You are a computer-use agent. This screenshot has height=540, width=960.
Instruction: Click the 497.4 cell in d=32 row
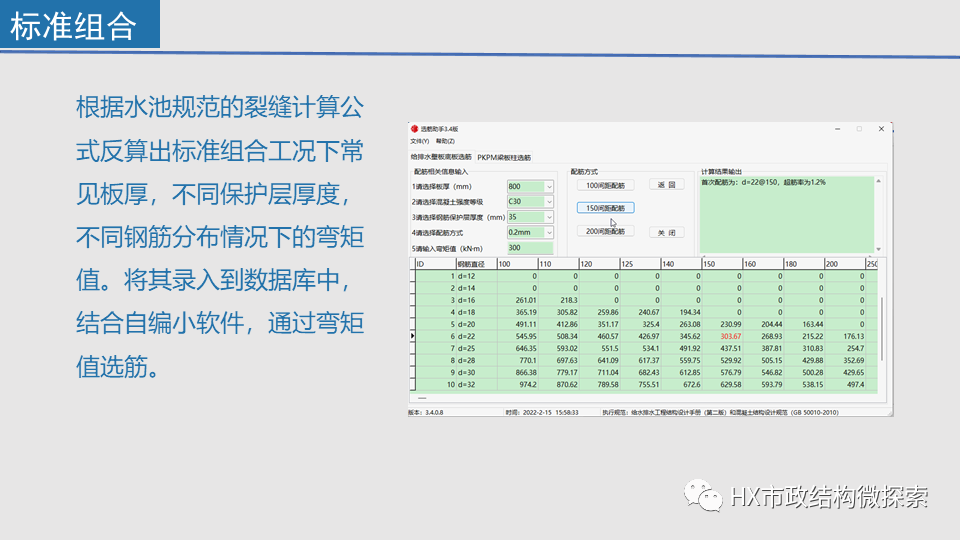pos(846,384)
